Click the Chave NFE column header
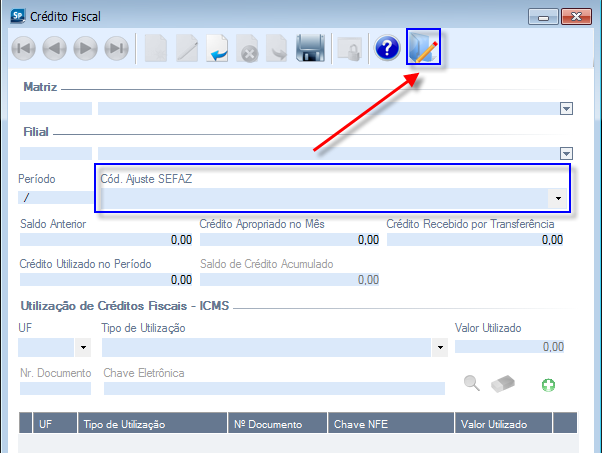This screenshot has height=453, width=602. click(391, 423)
